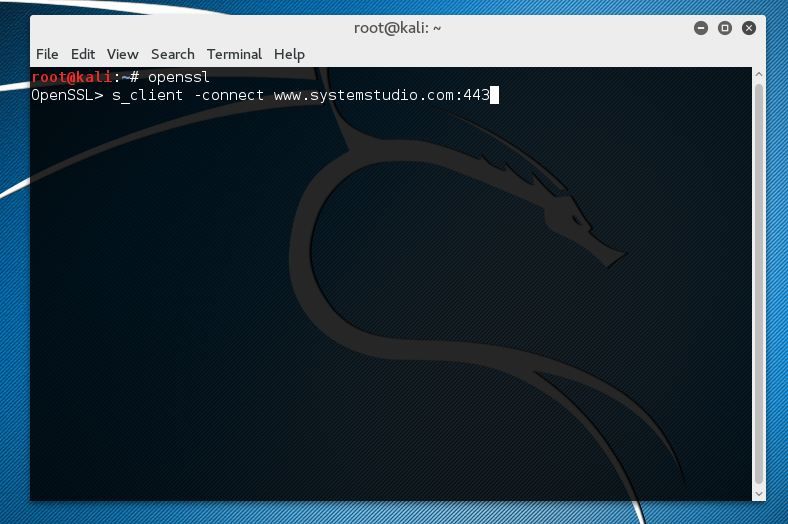Click the 'root@kali: ~' window title

(397, 28)
